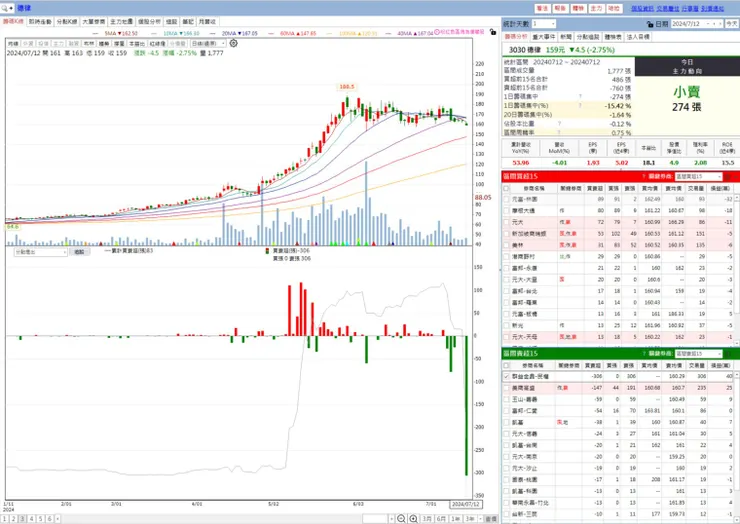
Task: Open the 到價通知 link
Action: click(712, 8)
